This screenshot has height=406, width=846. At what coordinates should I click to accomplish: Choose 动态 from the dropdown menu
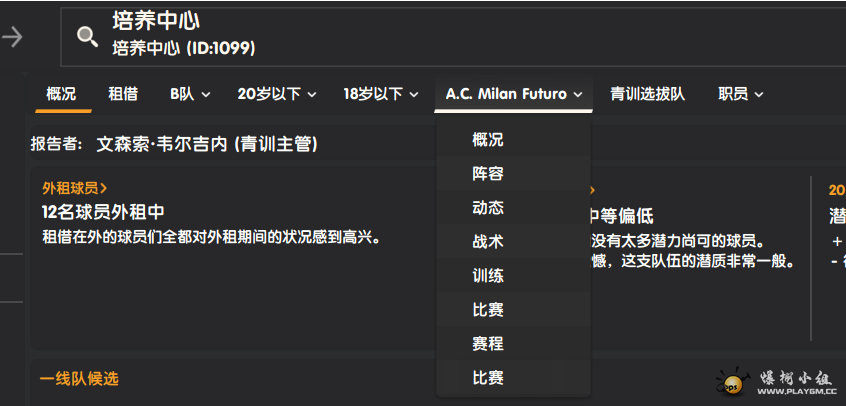tap(488, 208)
